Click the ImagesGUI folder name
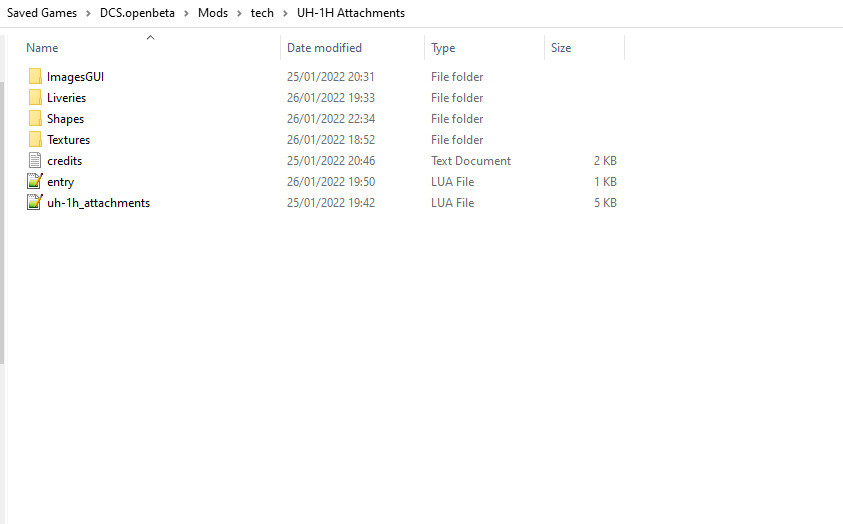 75,77
